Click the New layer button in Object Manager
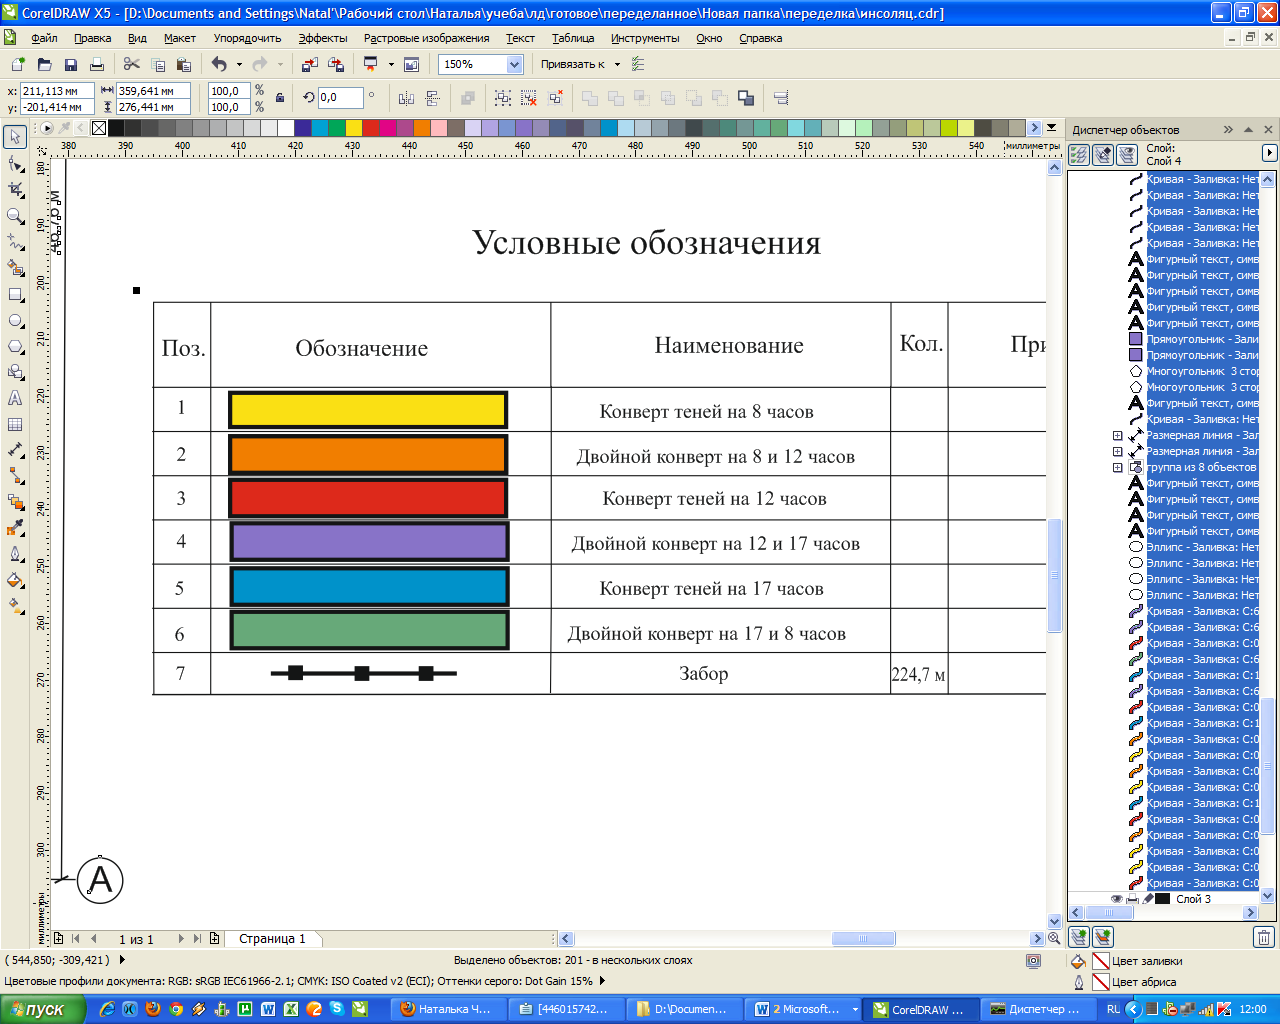 (x=1078, y=937)
